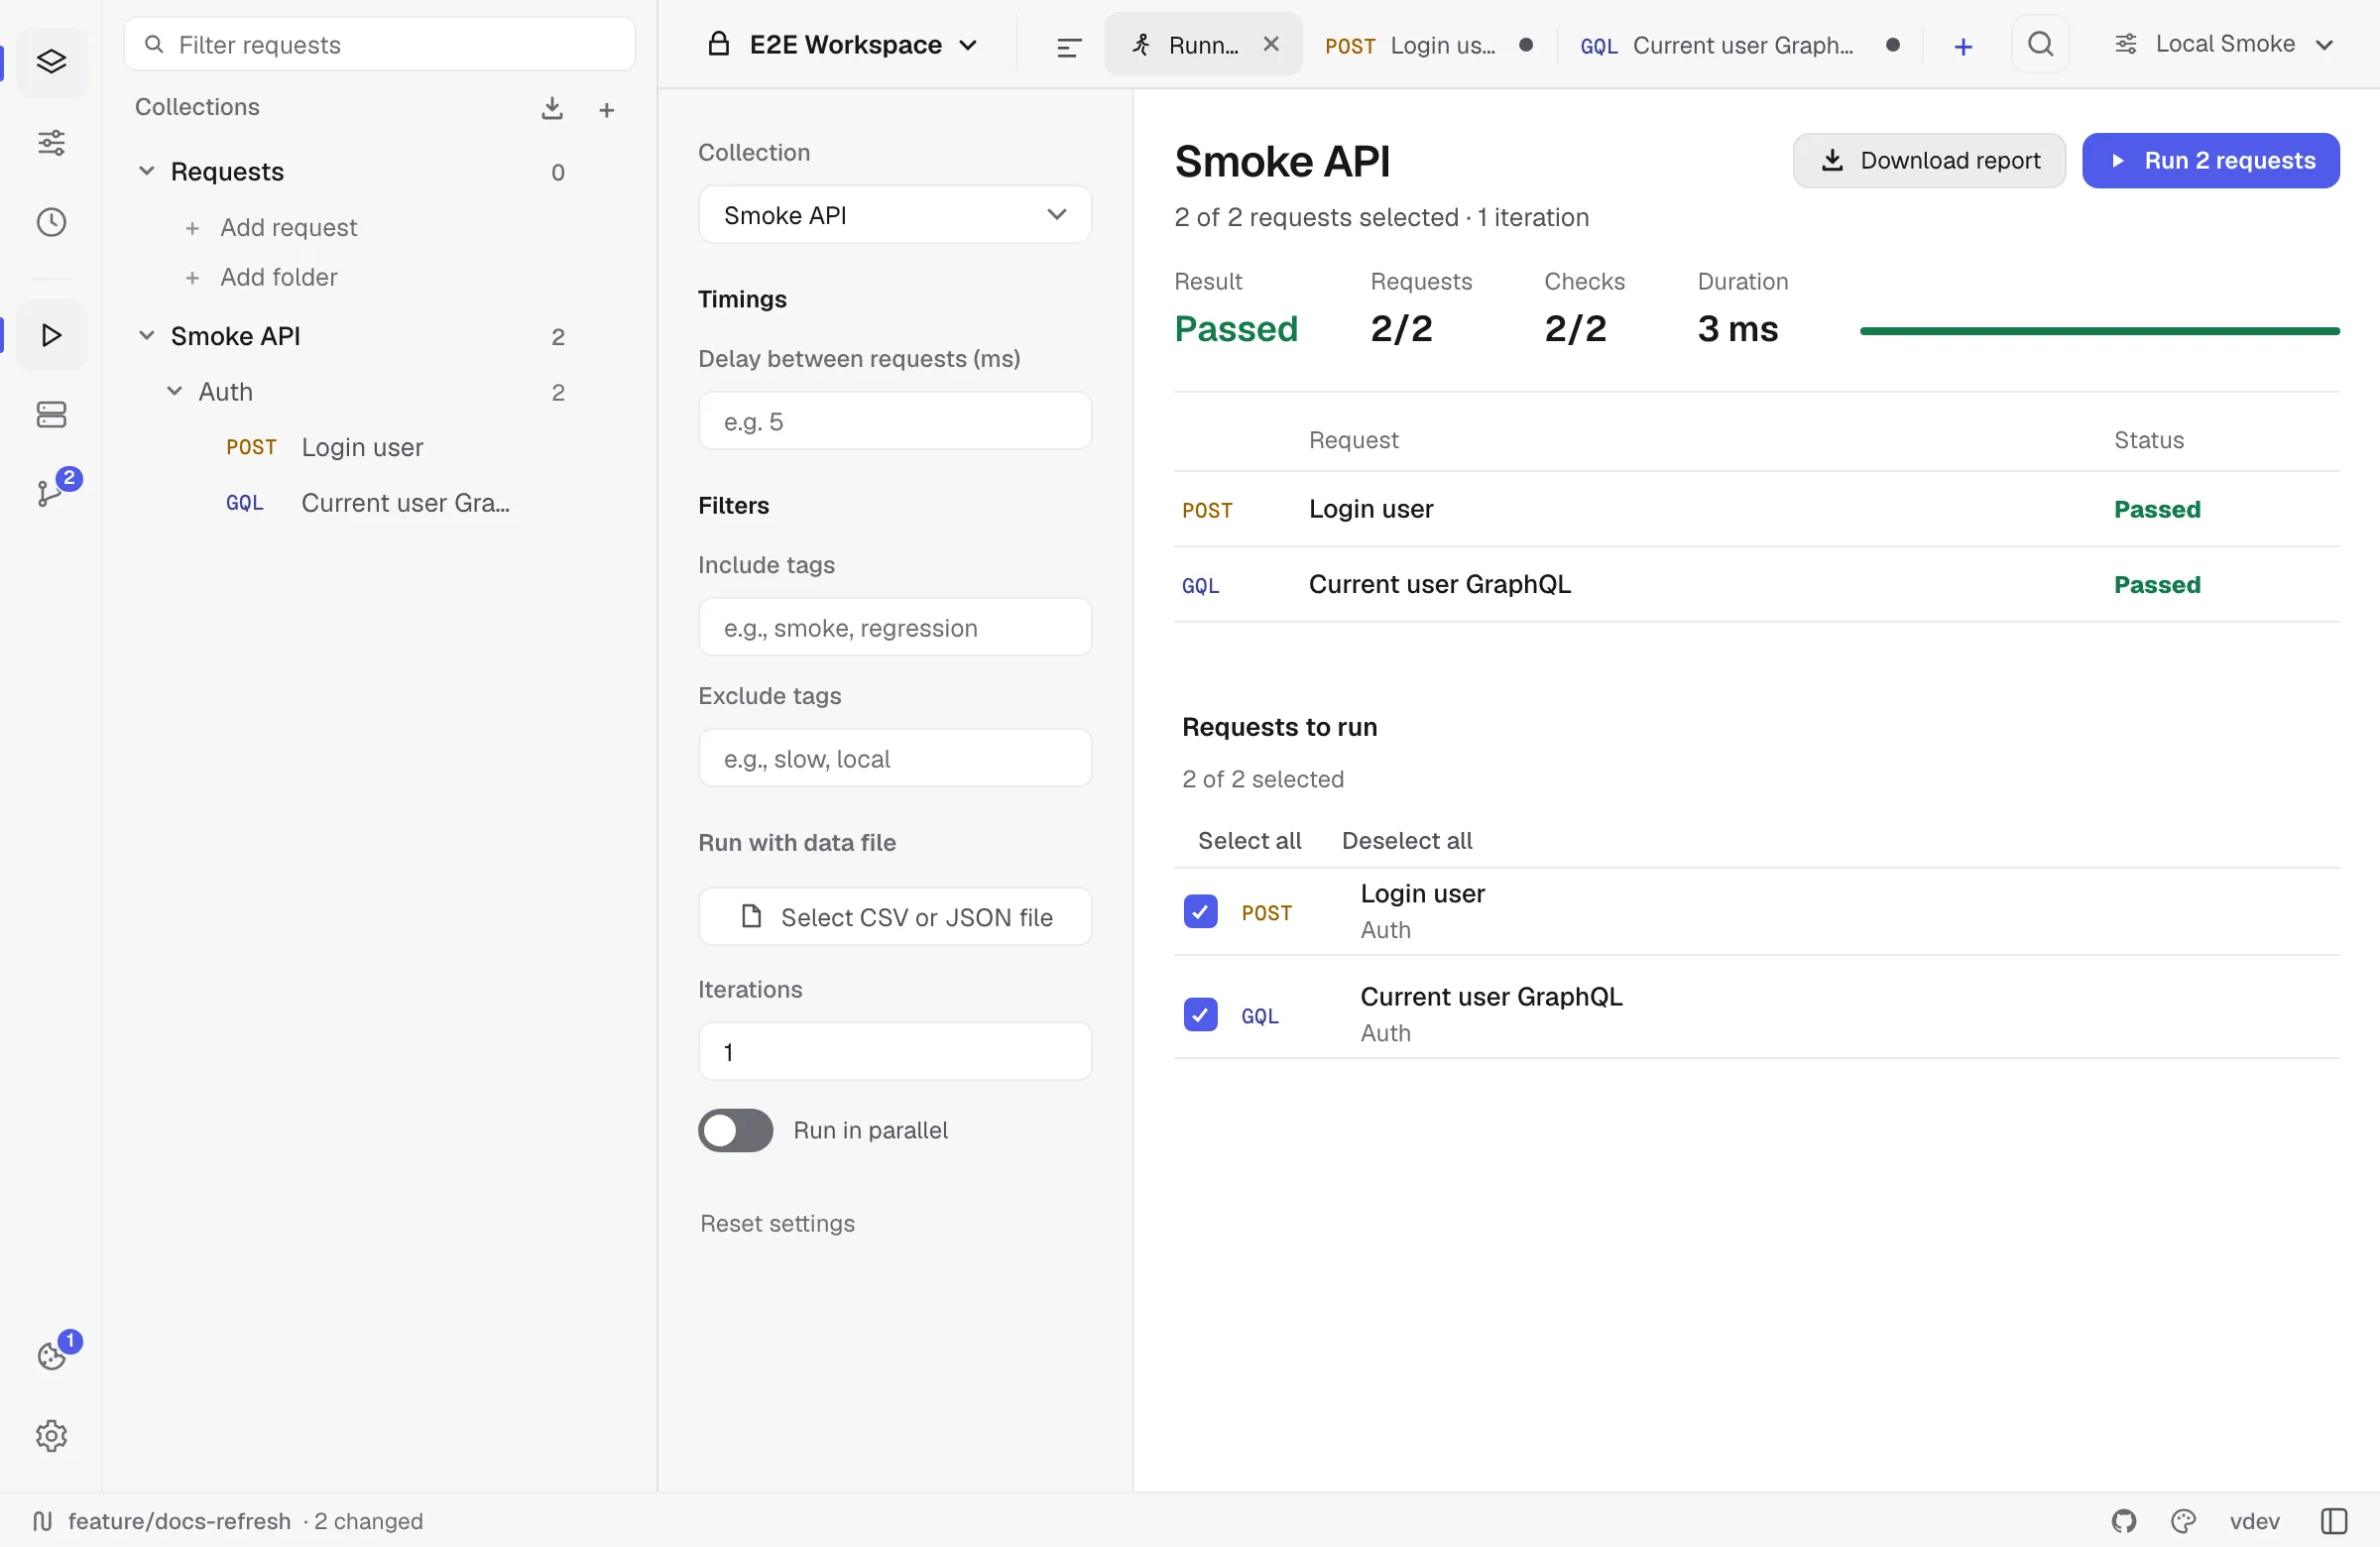Open the Local Smoke environment dropdown
Image resolution: width=2380 pixels, height=1547 pixels.
[2223, 44]
